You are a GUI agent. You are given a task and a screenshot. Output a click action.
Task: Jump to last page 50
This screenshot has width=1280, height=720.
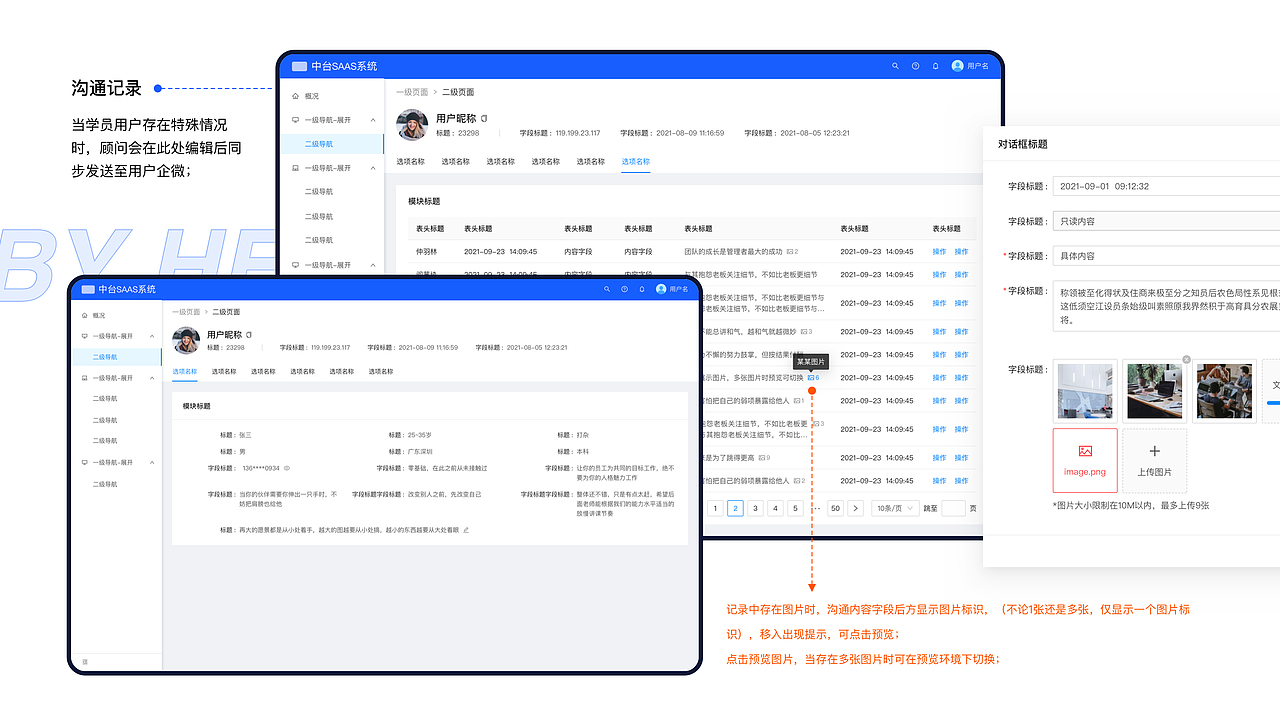tap(835, 508)
